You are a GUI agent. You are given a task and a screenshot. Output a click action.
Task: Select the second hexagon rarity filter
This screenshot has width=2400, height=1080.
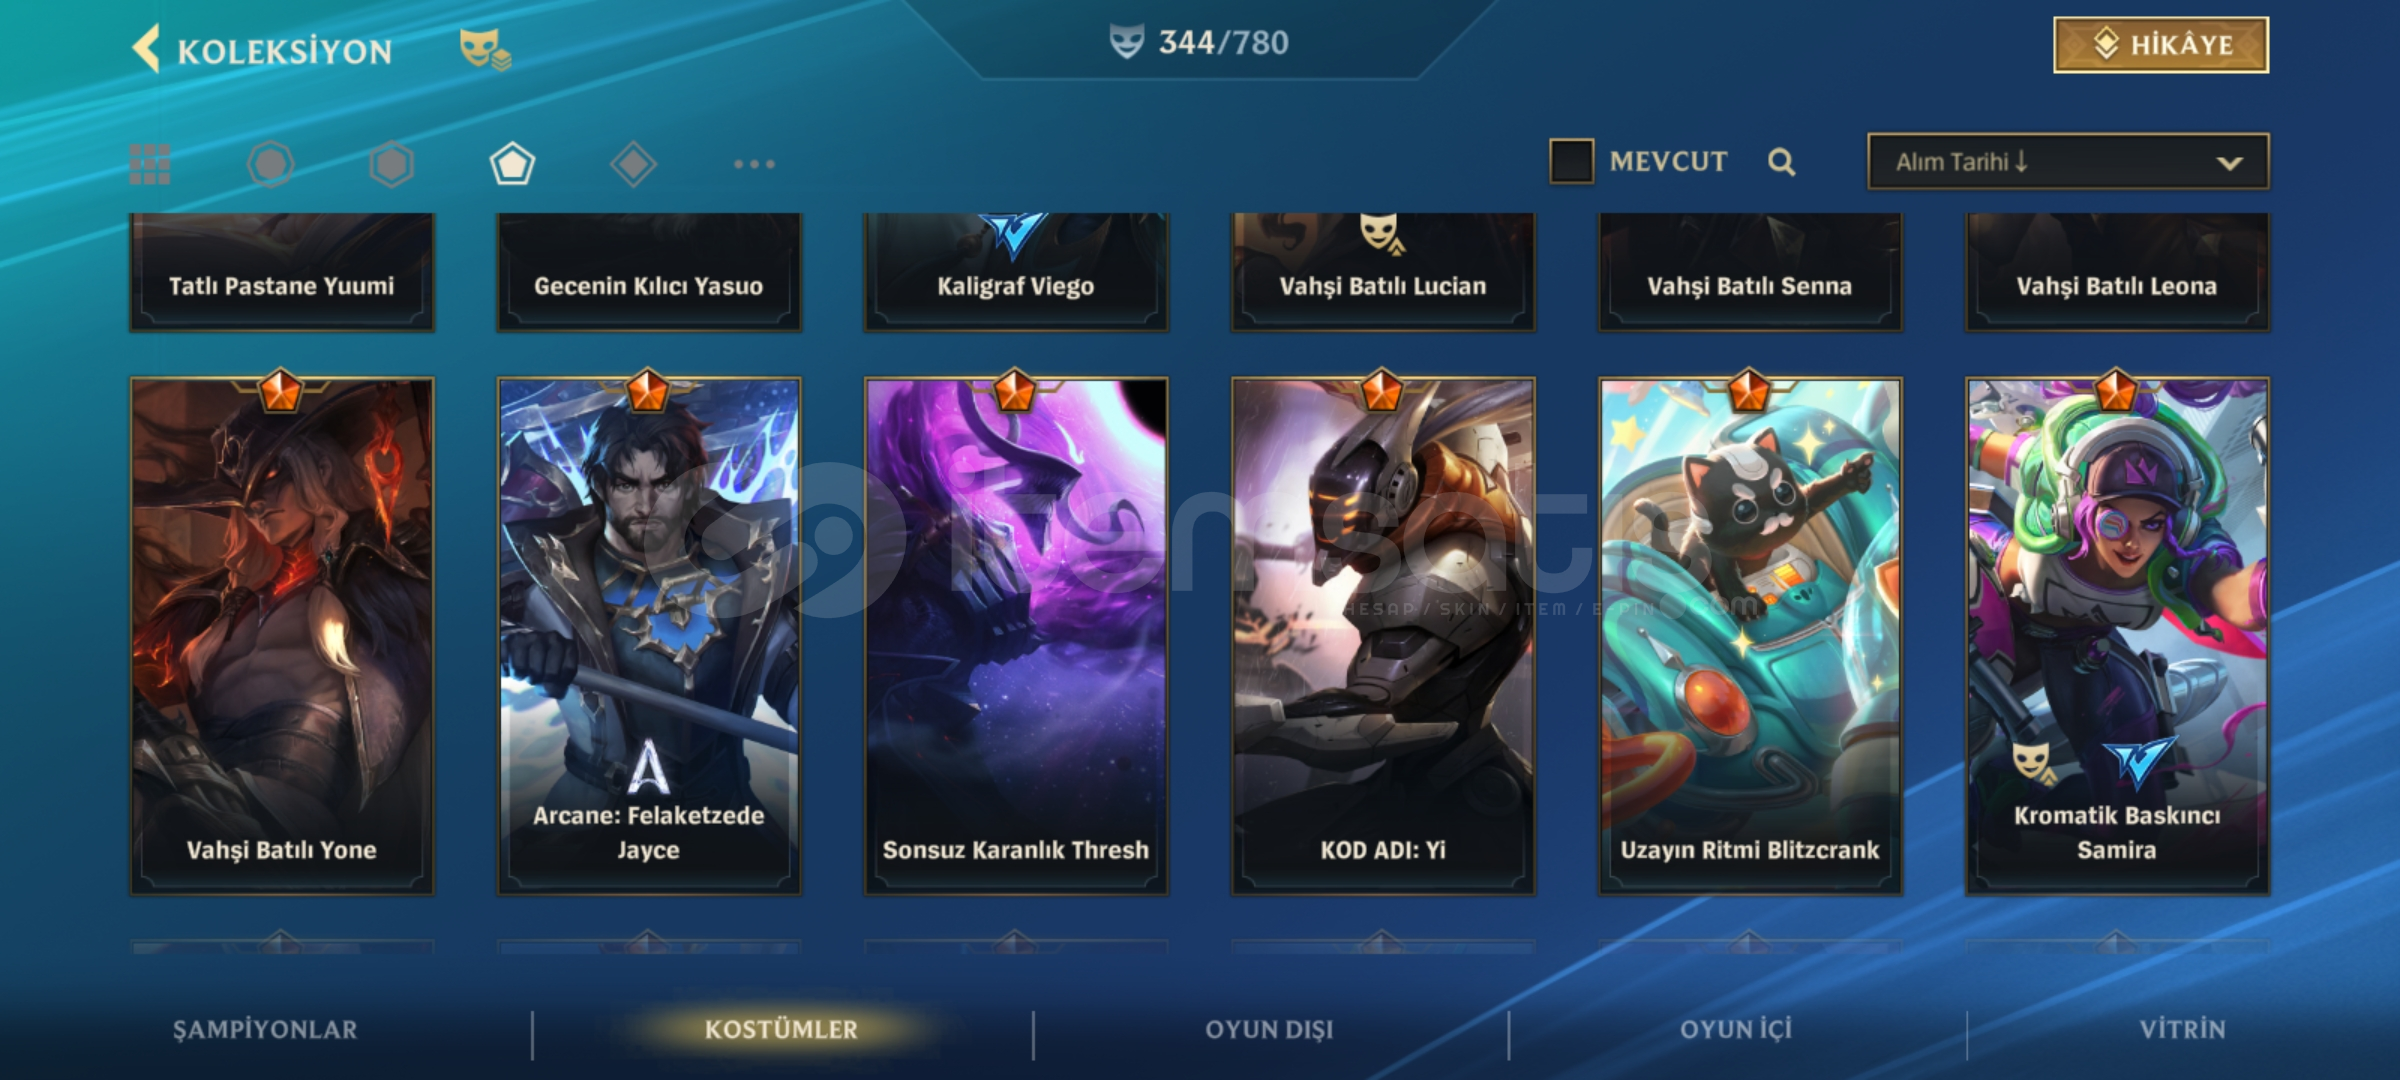coord(391,164)
